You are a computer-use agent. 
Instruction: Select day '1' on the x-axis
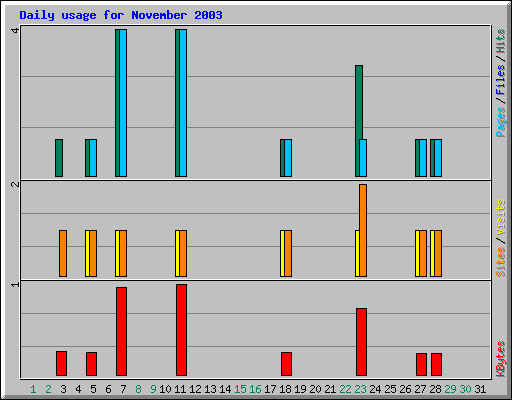[33, 389]
